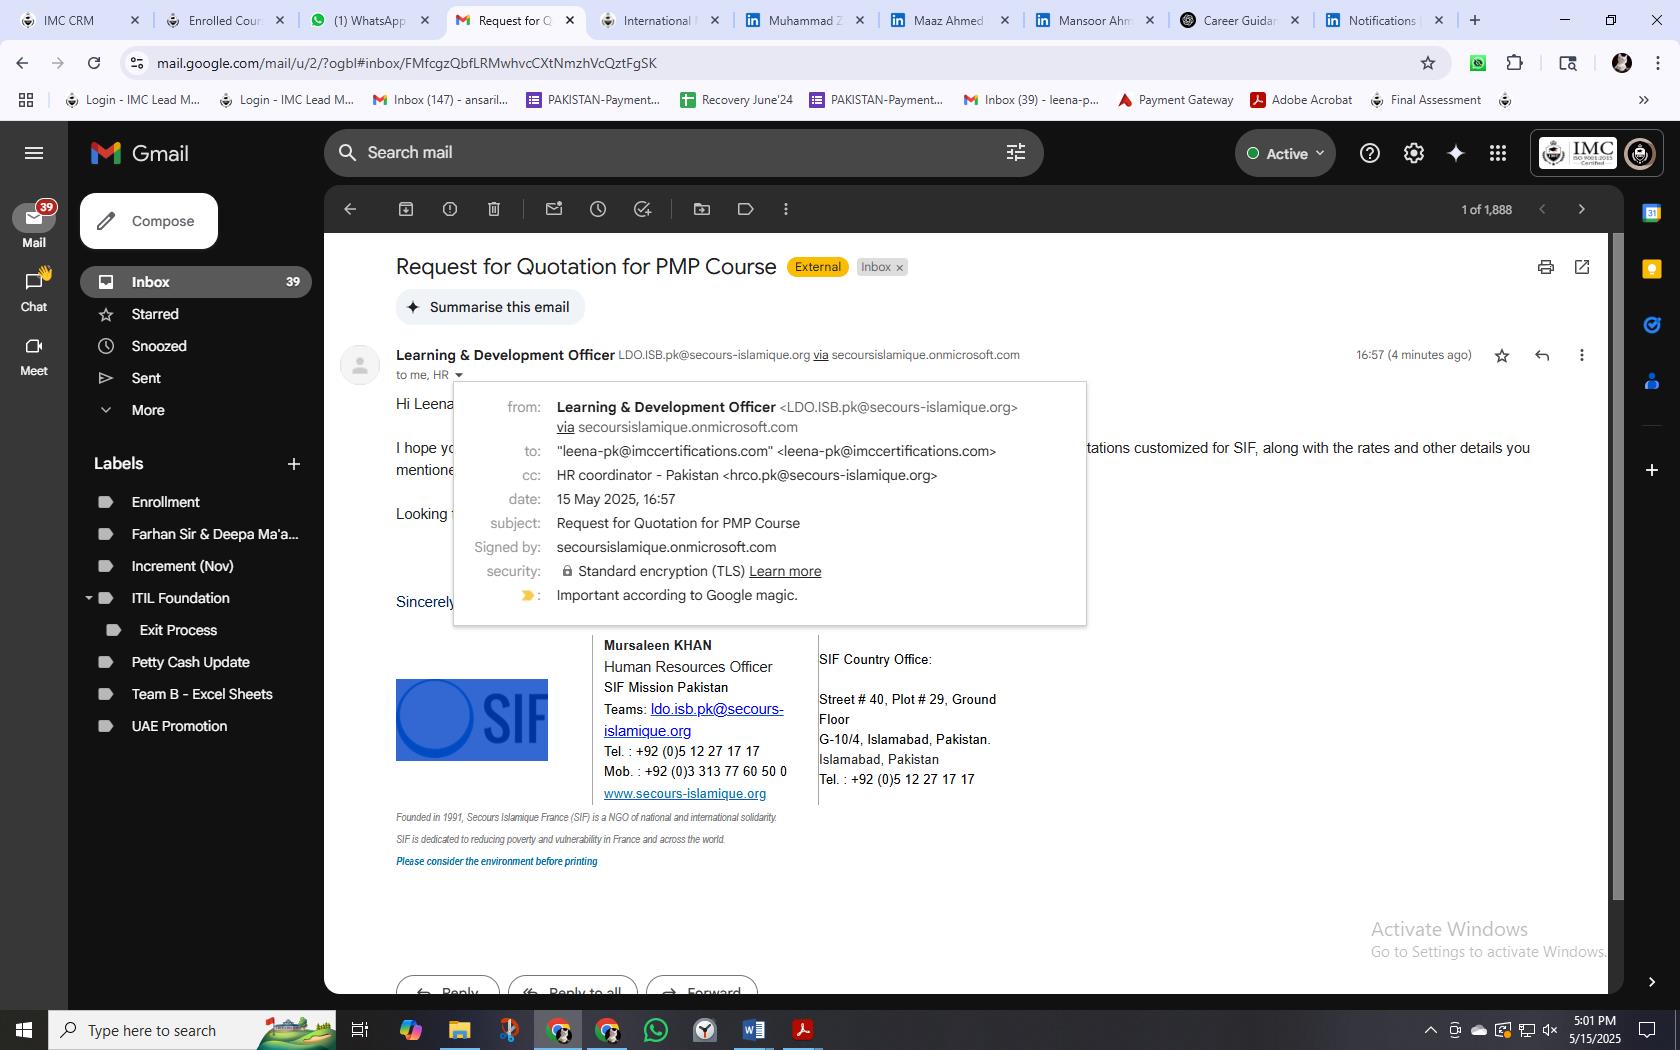Click the back arrow to return to inbox
Viewport: 1680px width, 1050px height.
[x=350, y=209]
